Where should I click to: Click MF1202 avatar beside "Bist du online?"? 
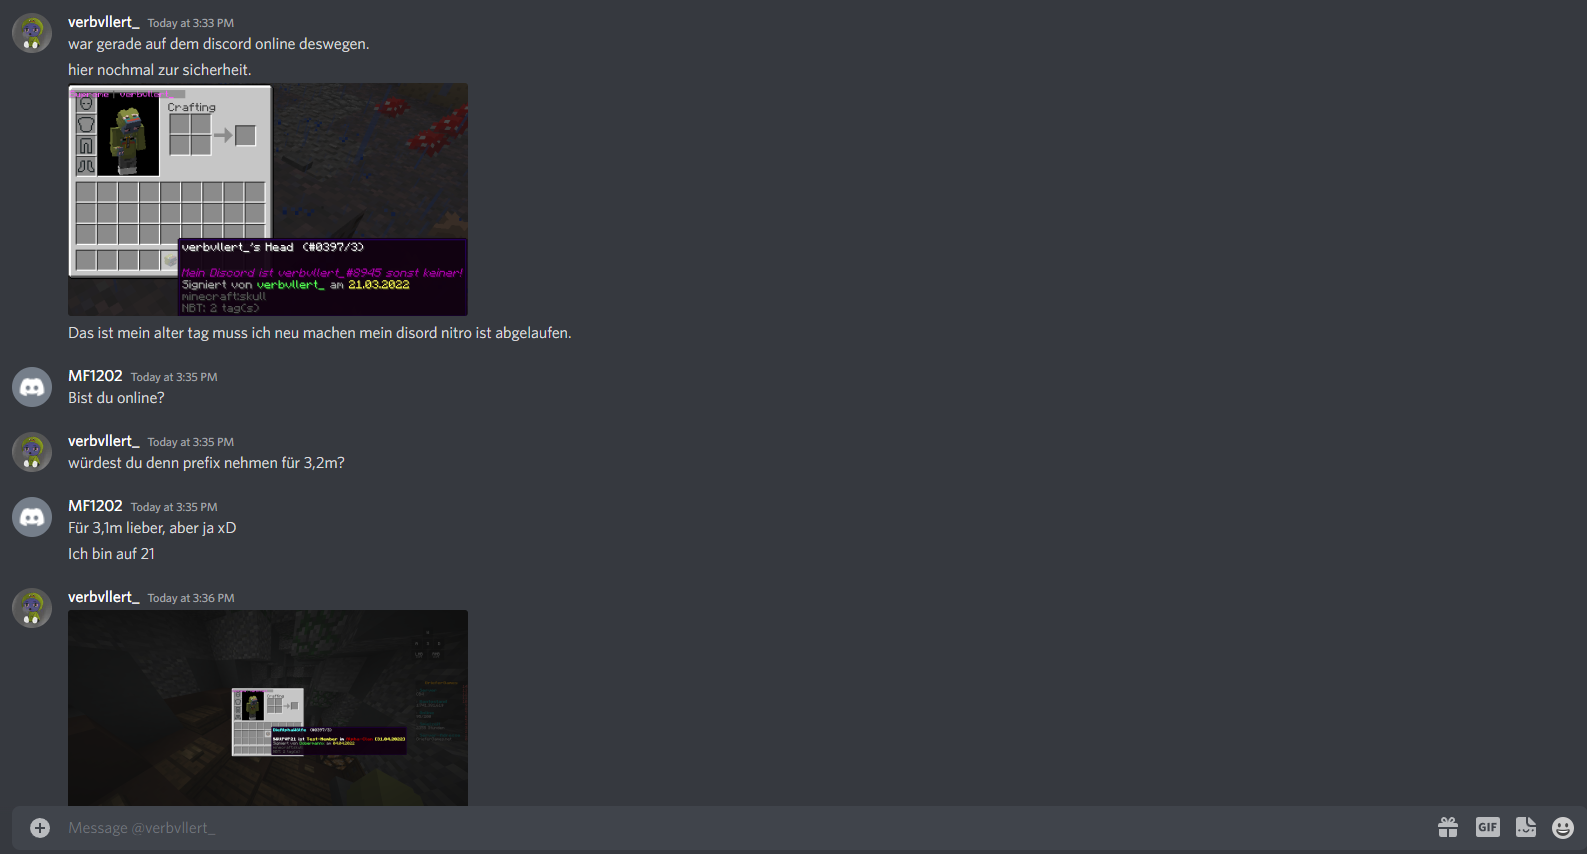(32, 387)
